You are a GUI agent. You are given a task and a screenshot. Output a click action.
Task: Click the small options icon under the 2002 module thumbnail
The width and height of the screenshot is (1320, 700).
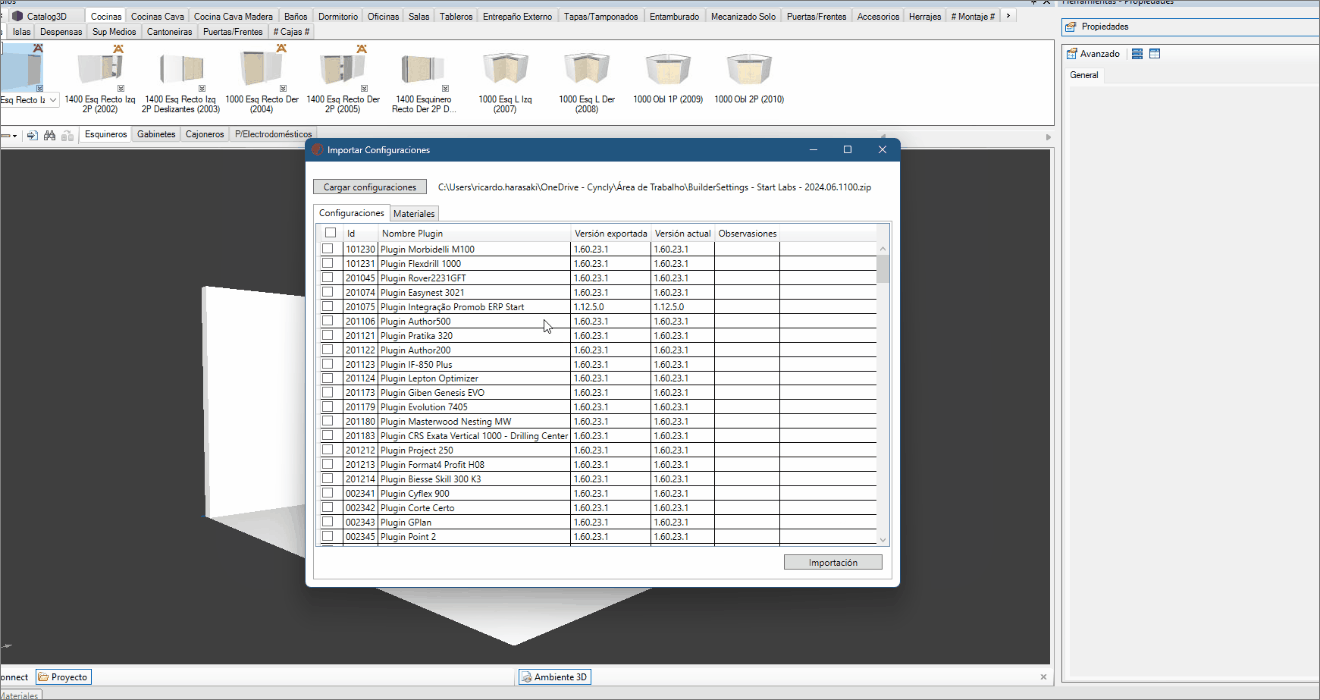(120, 88)
